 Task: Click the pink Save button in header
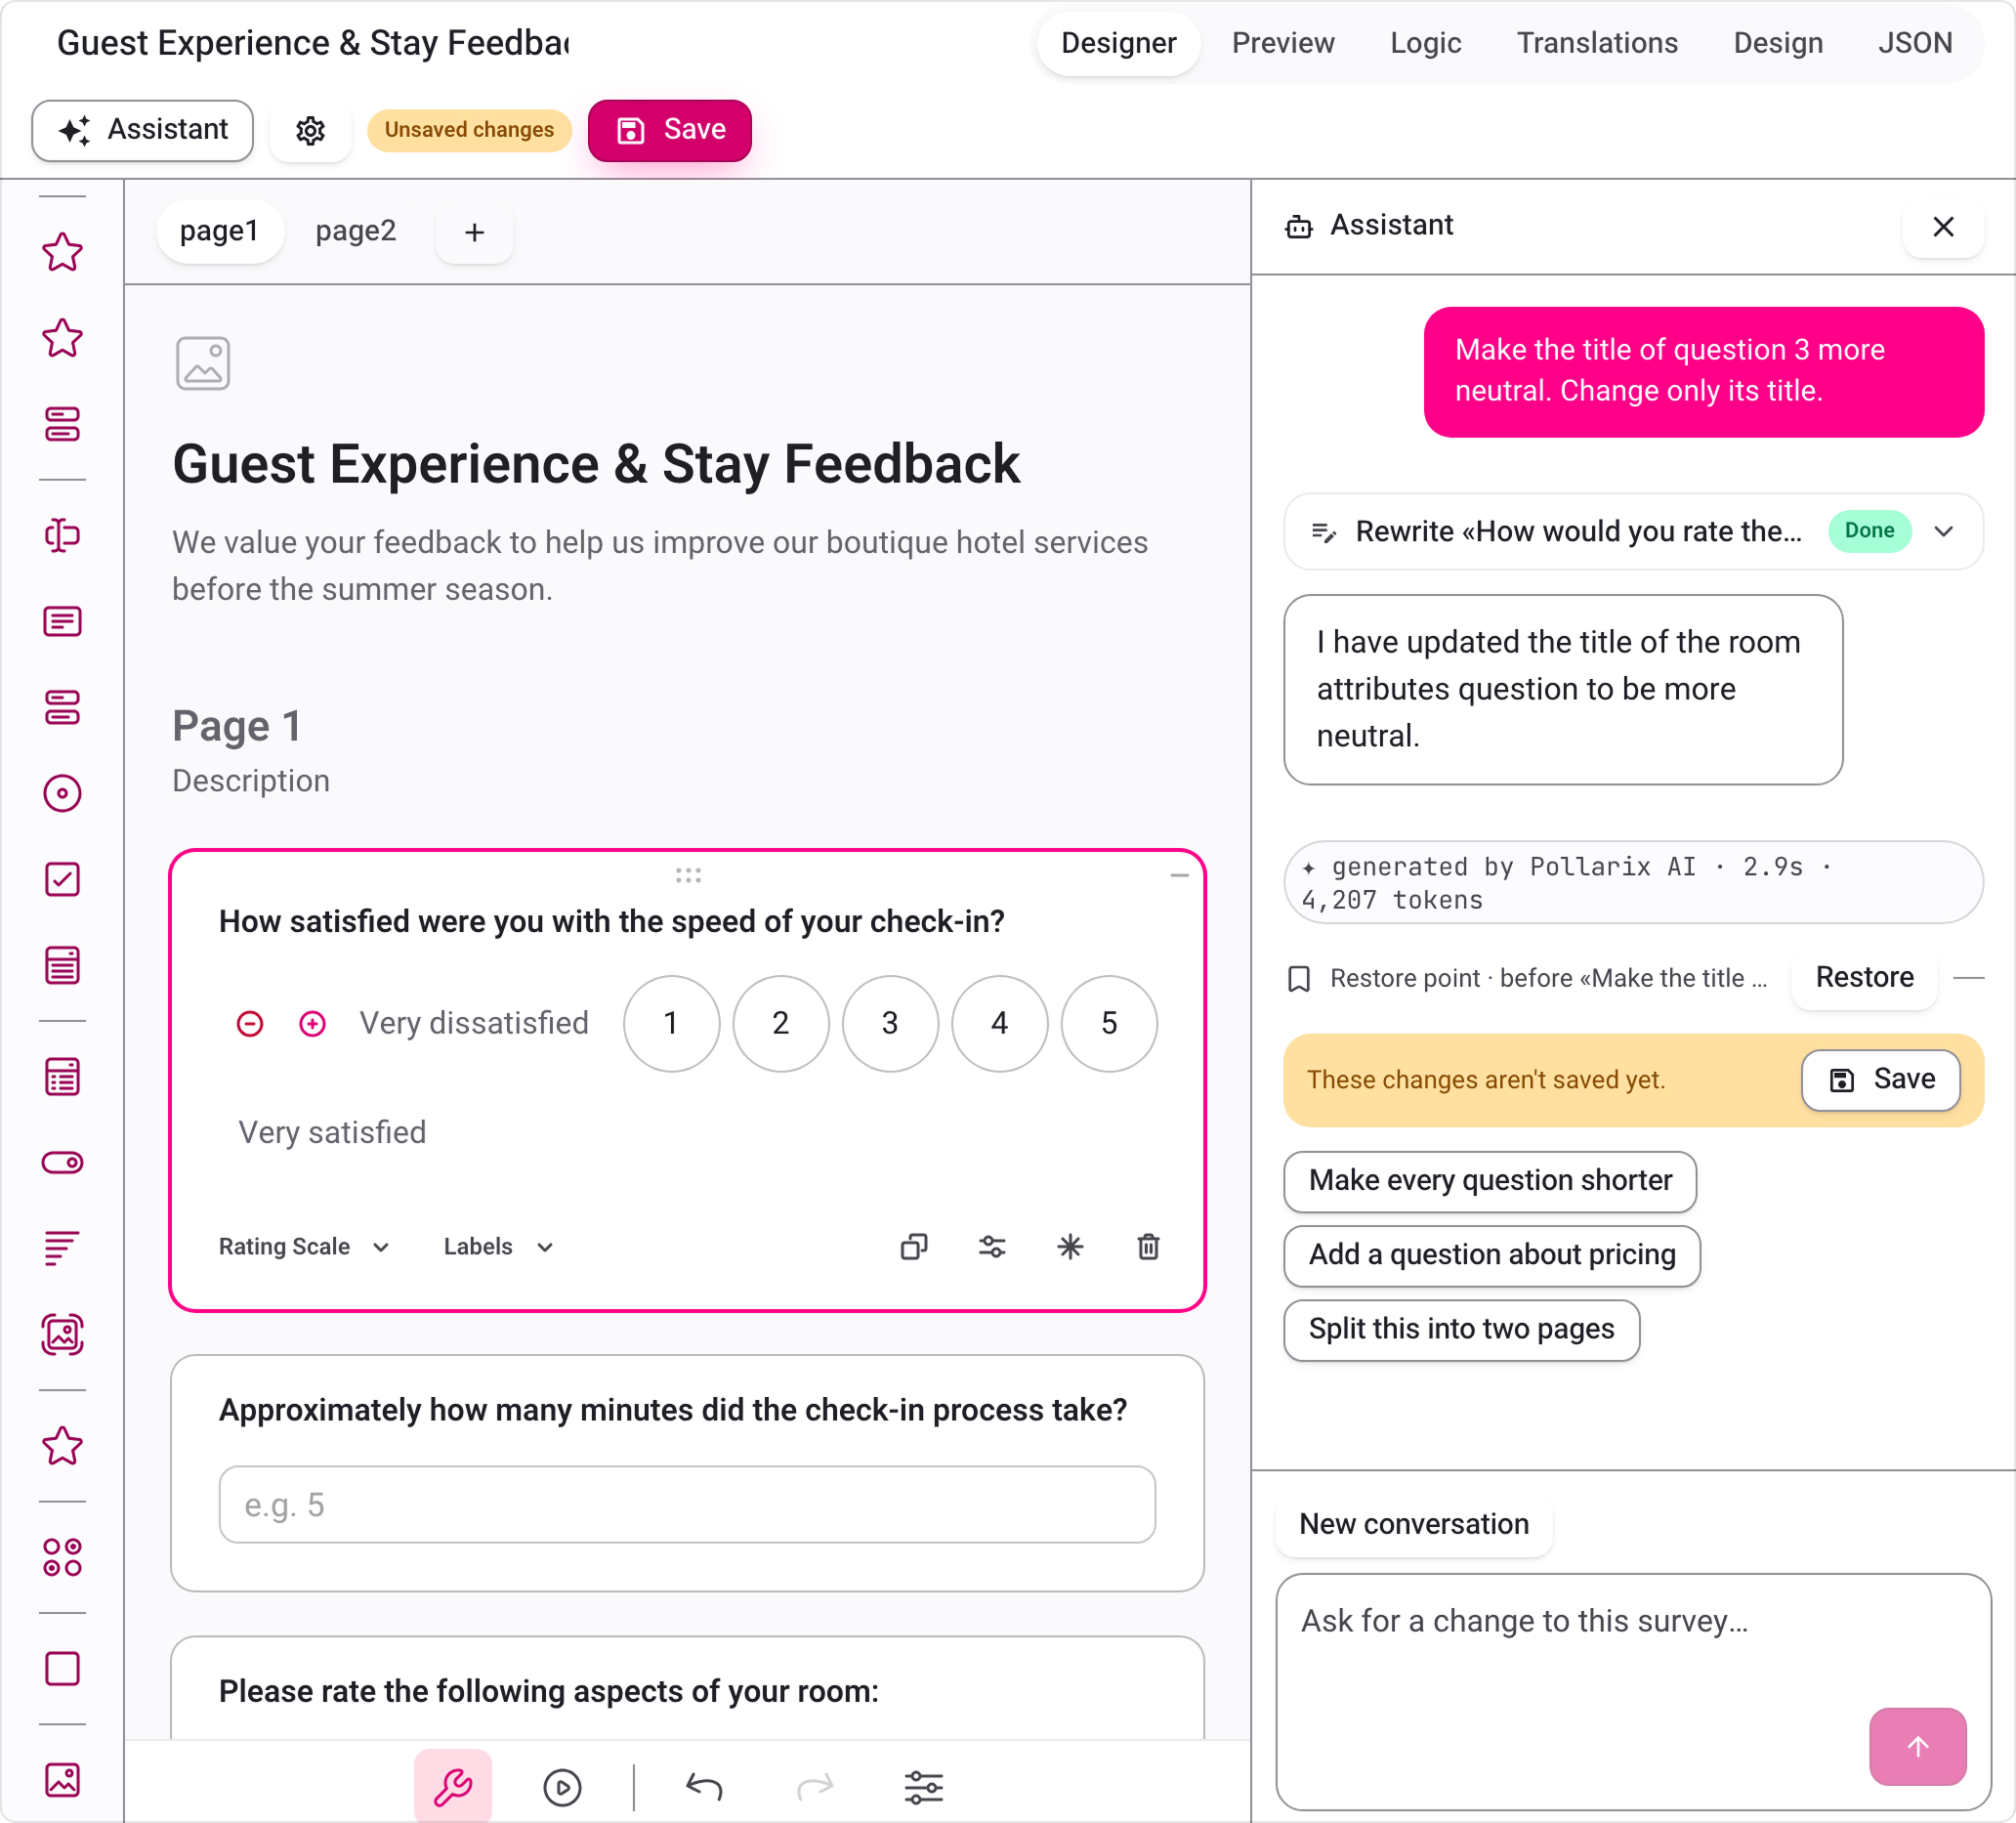(x=670, y=130)
